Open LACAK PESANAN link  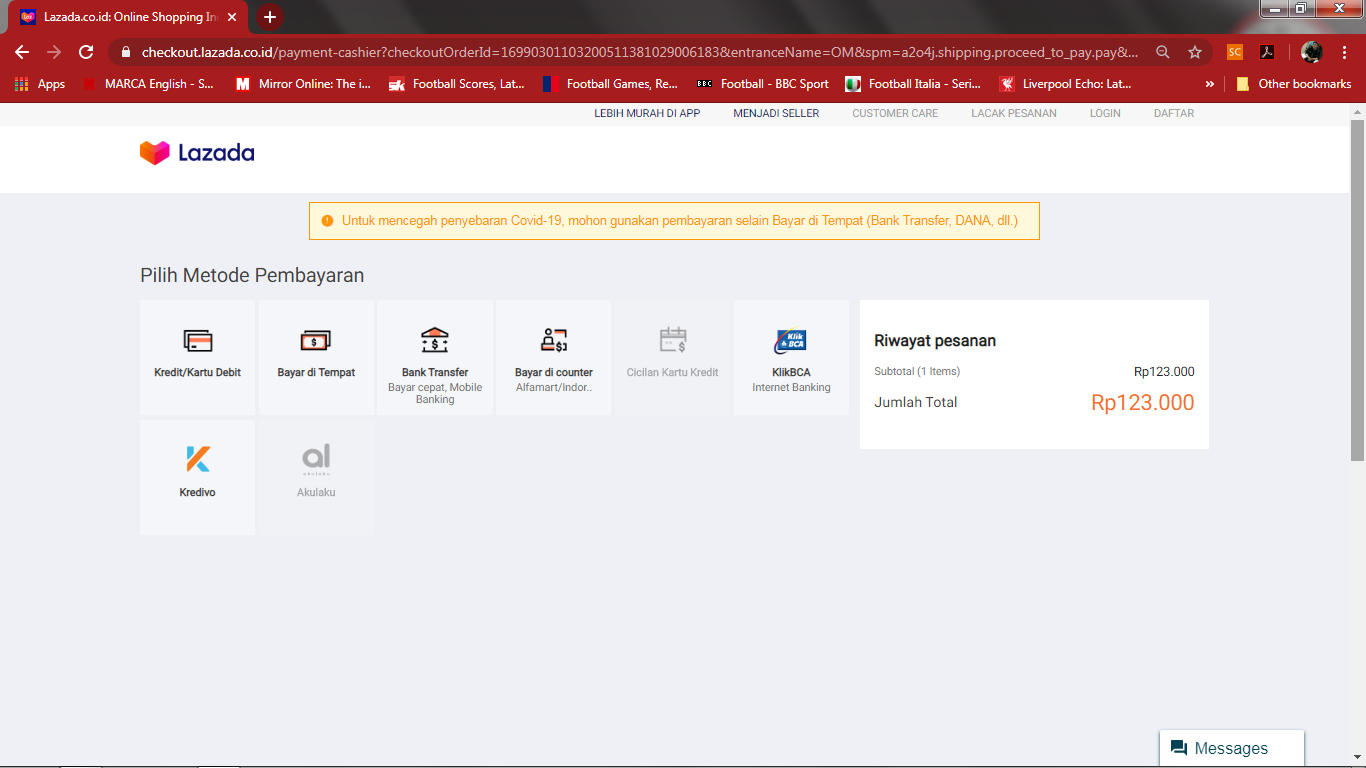coord(1014,113)
